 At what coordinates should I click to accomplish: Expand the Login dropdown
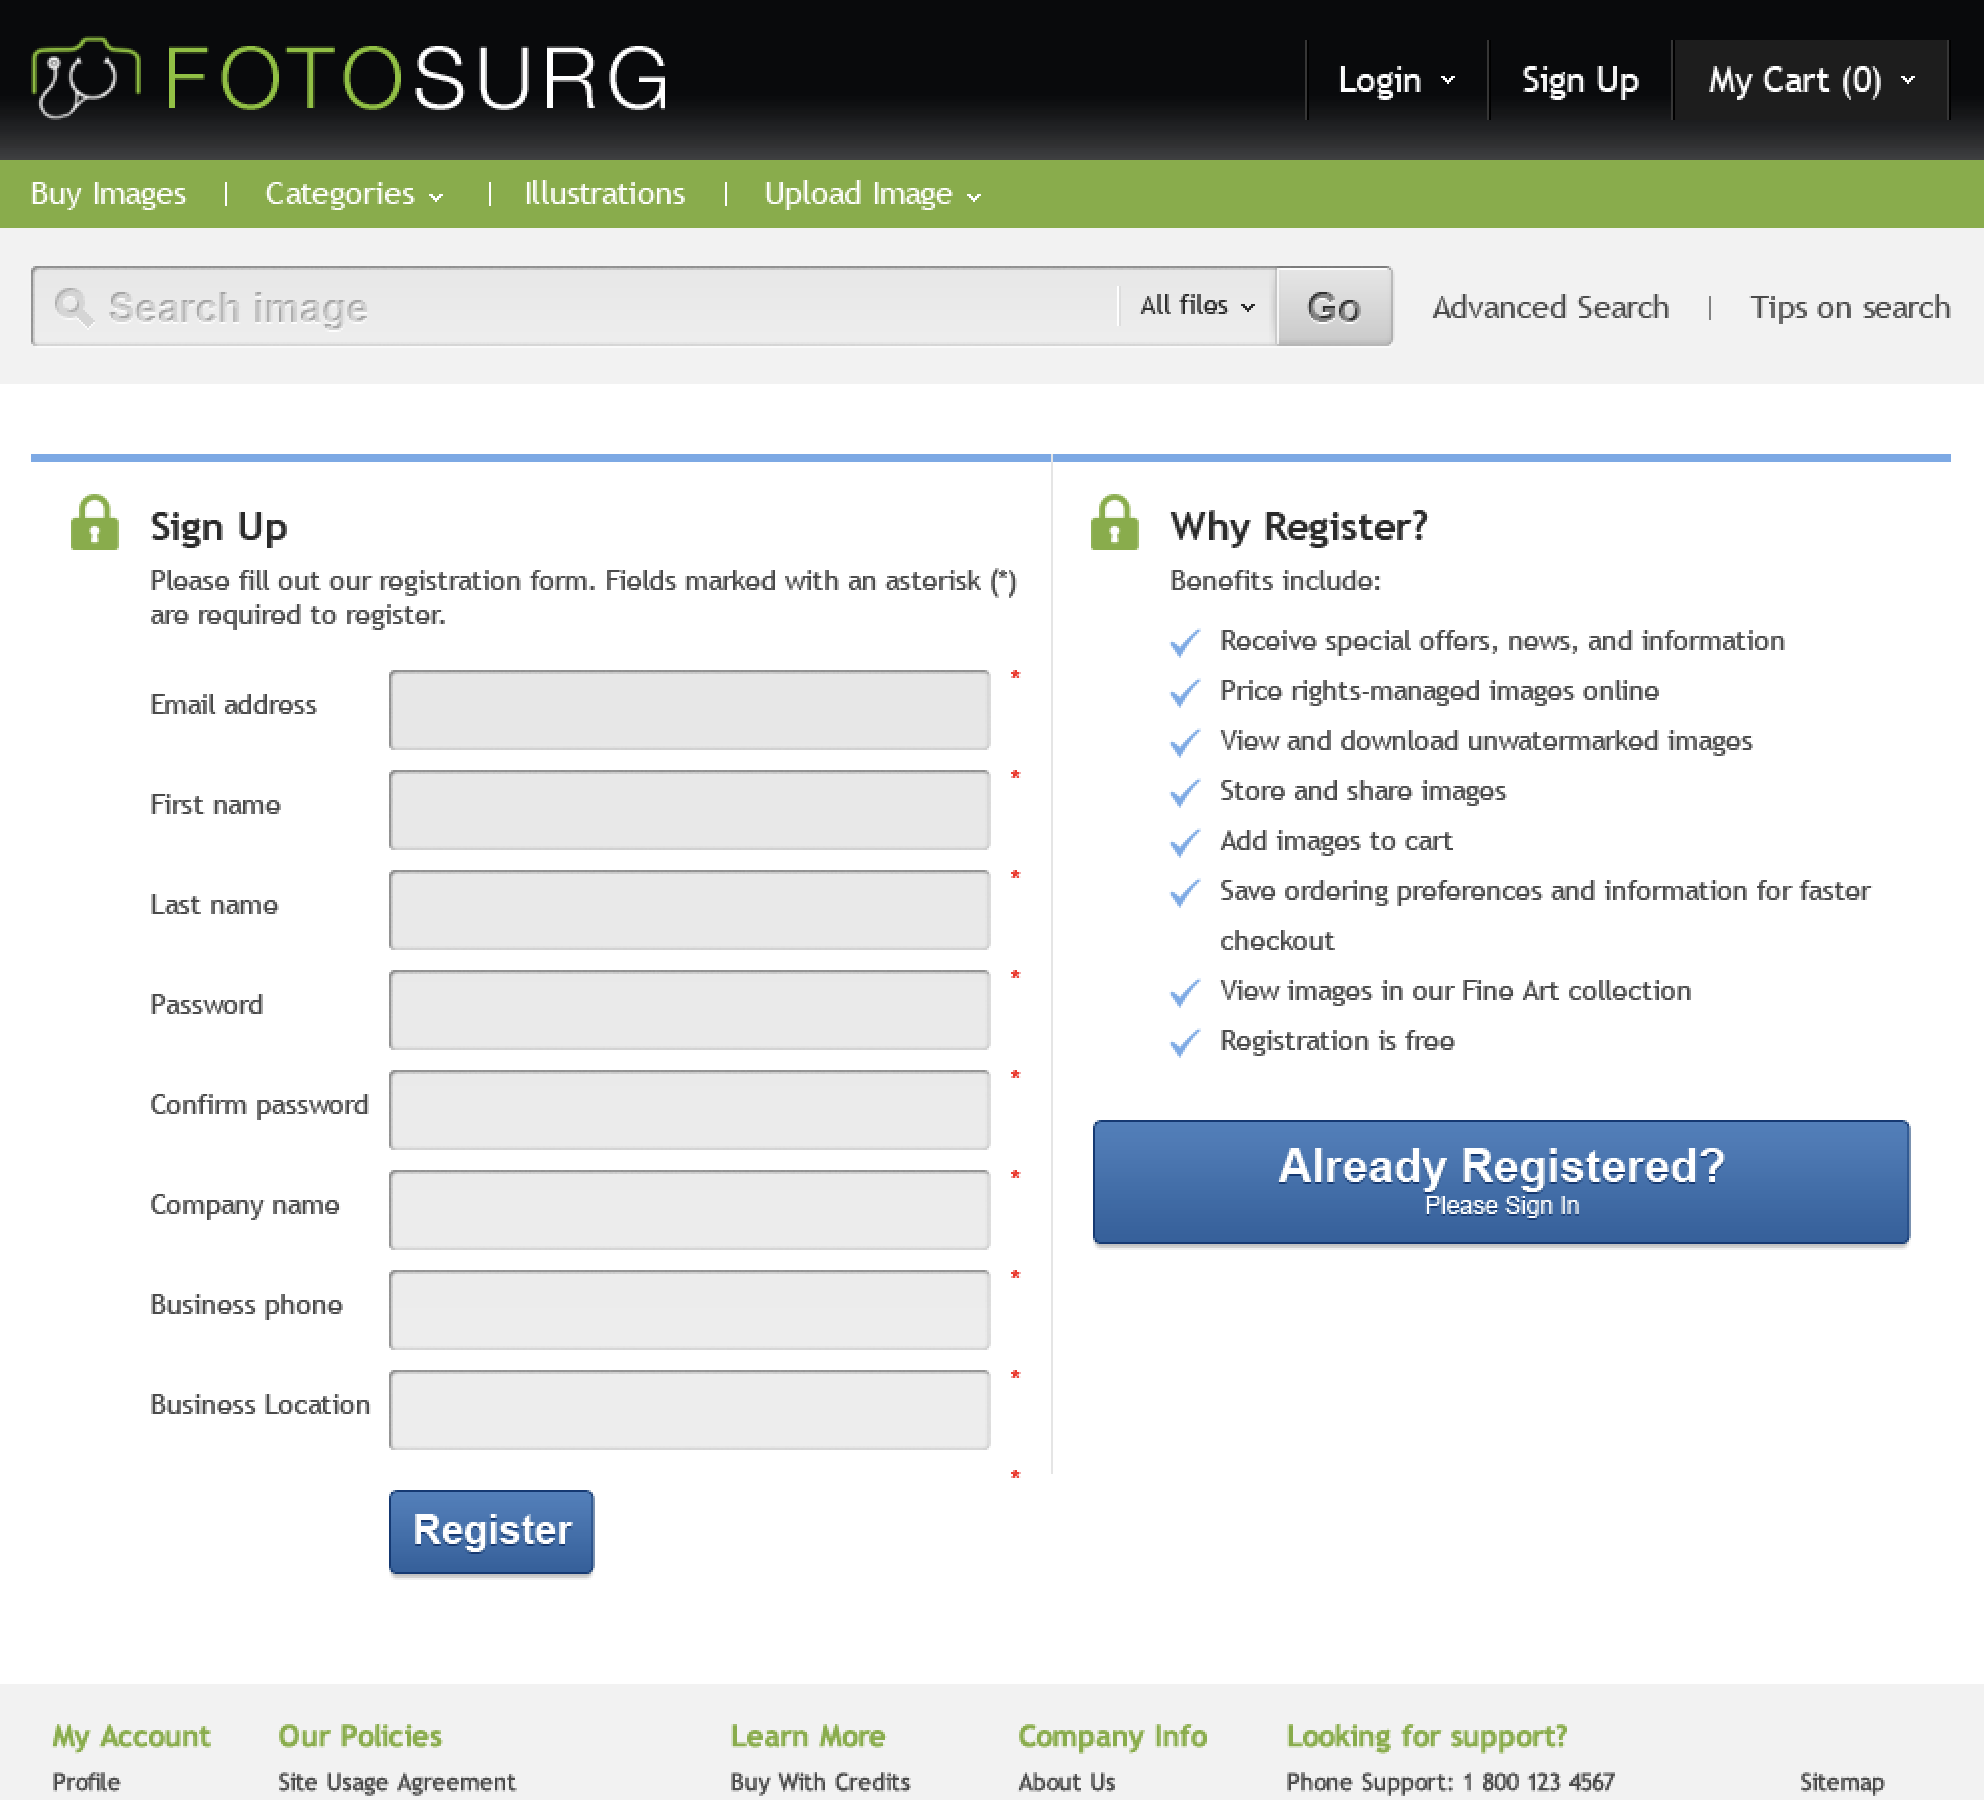pyautogui.click(x=1396, y=80)
